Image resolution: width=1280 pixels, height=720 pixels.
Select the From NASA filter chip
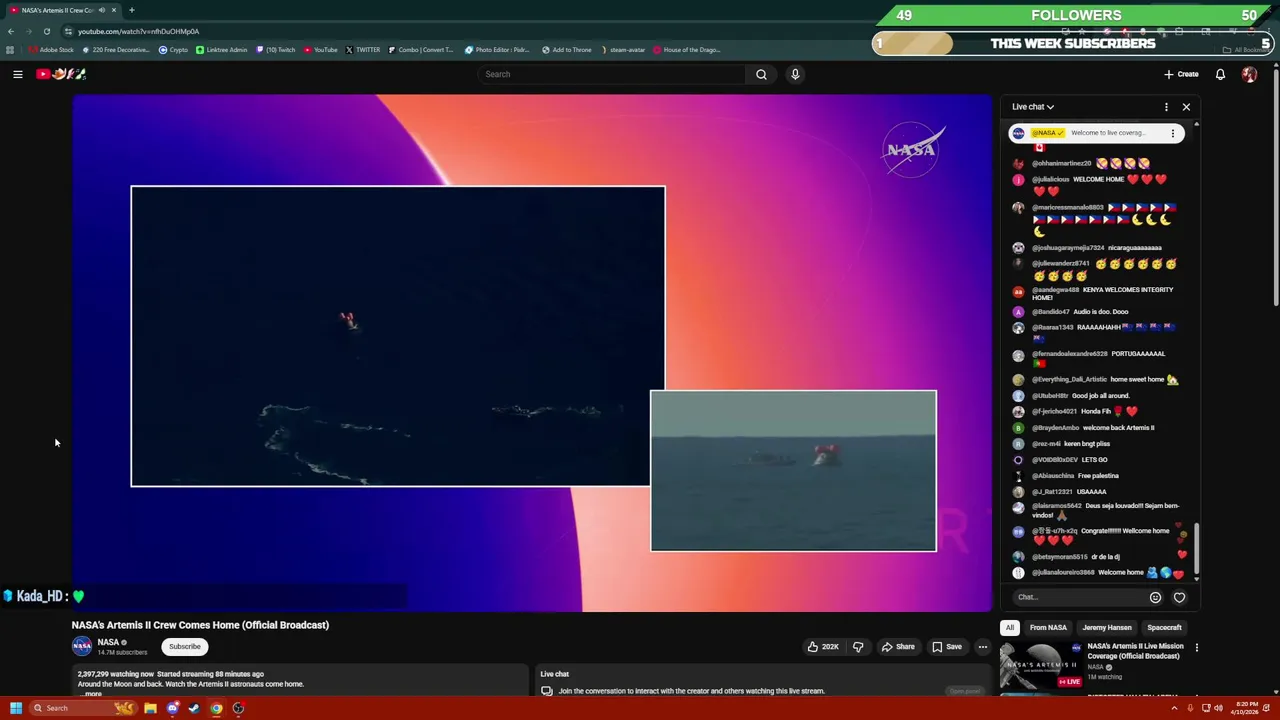coord(1048,627)
